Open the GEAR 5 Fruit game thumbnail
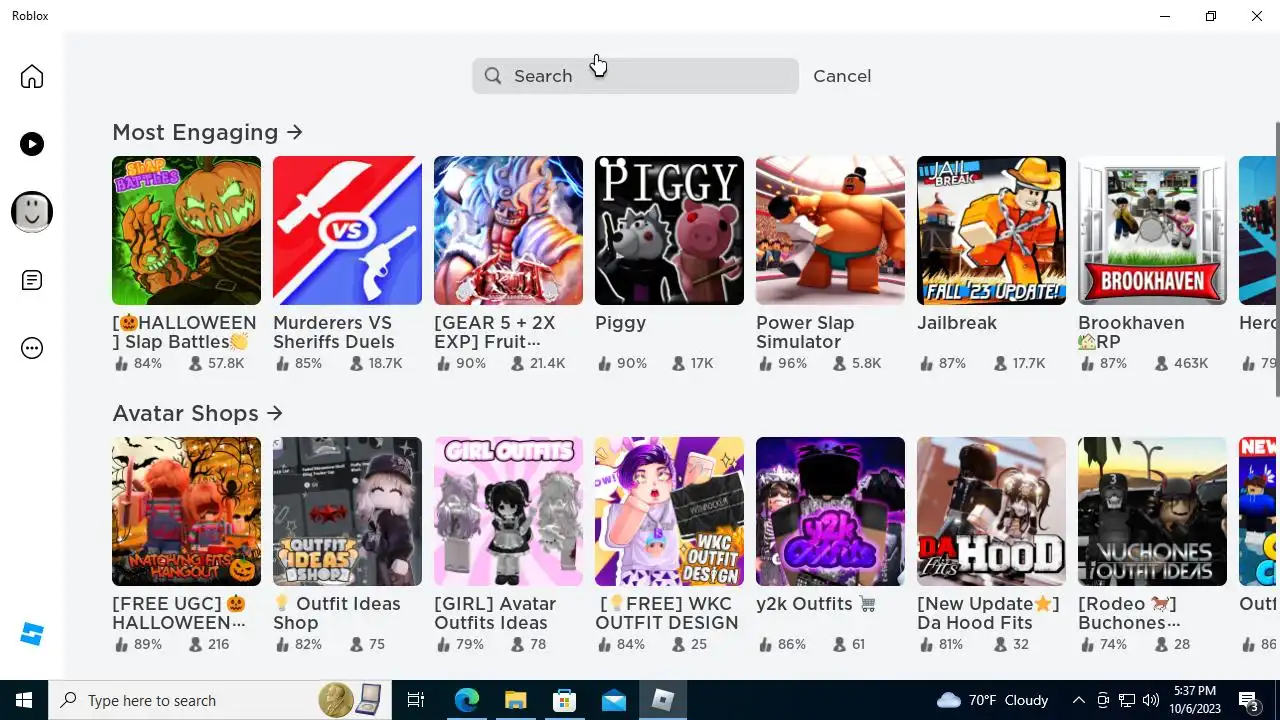The width and height of the screenshot is (1280, 720). click(508, 230)
